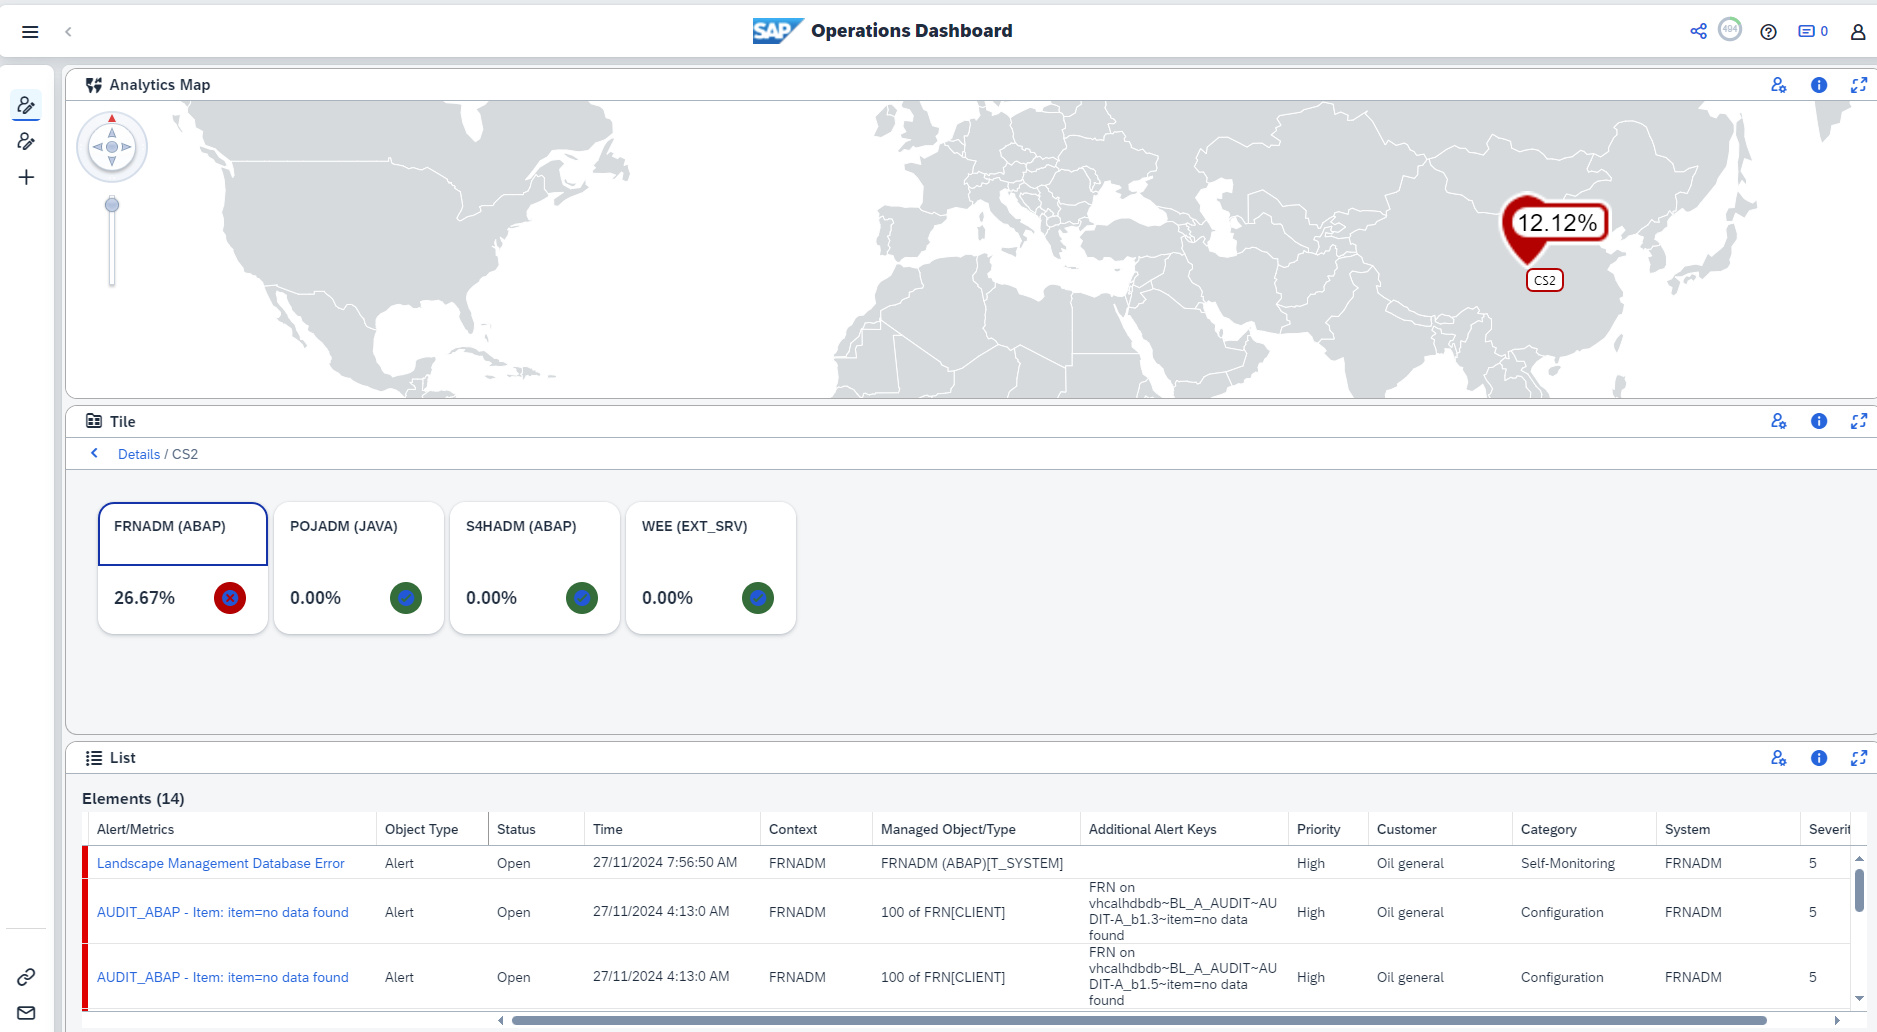Click green status icon on S4HADM tile

[582, 598]
